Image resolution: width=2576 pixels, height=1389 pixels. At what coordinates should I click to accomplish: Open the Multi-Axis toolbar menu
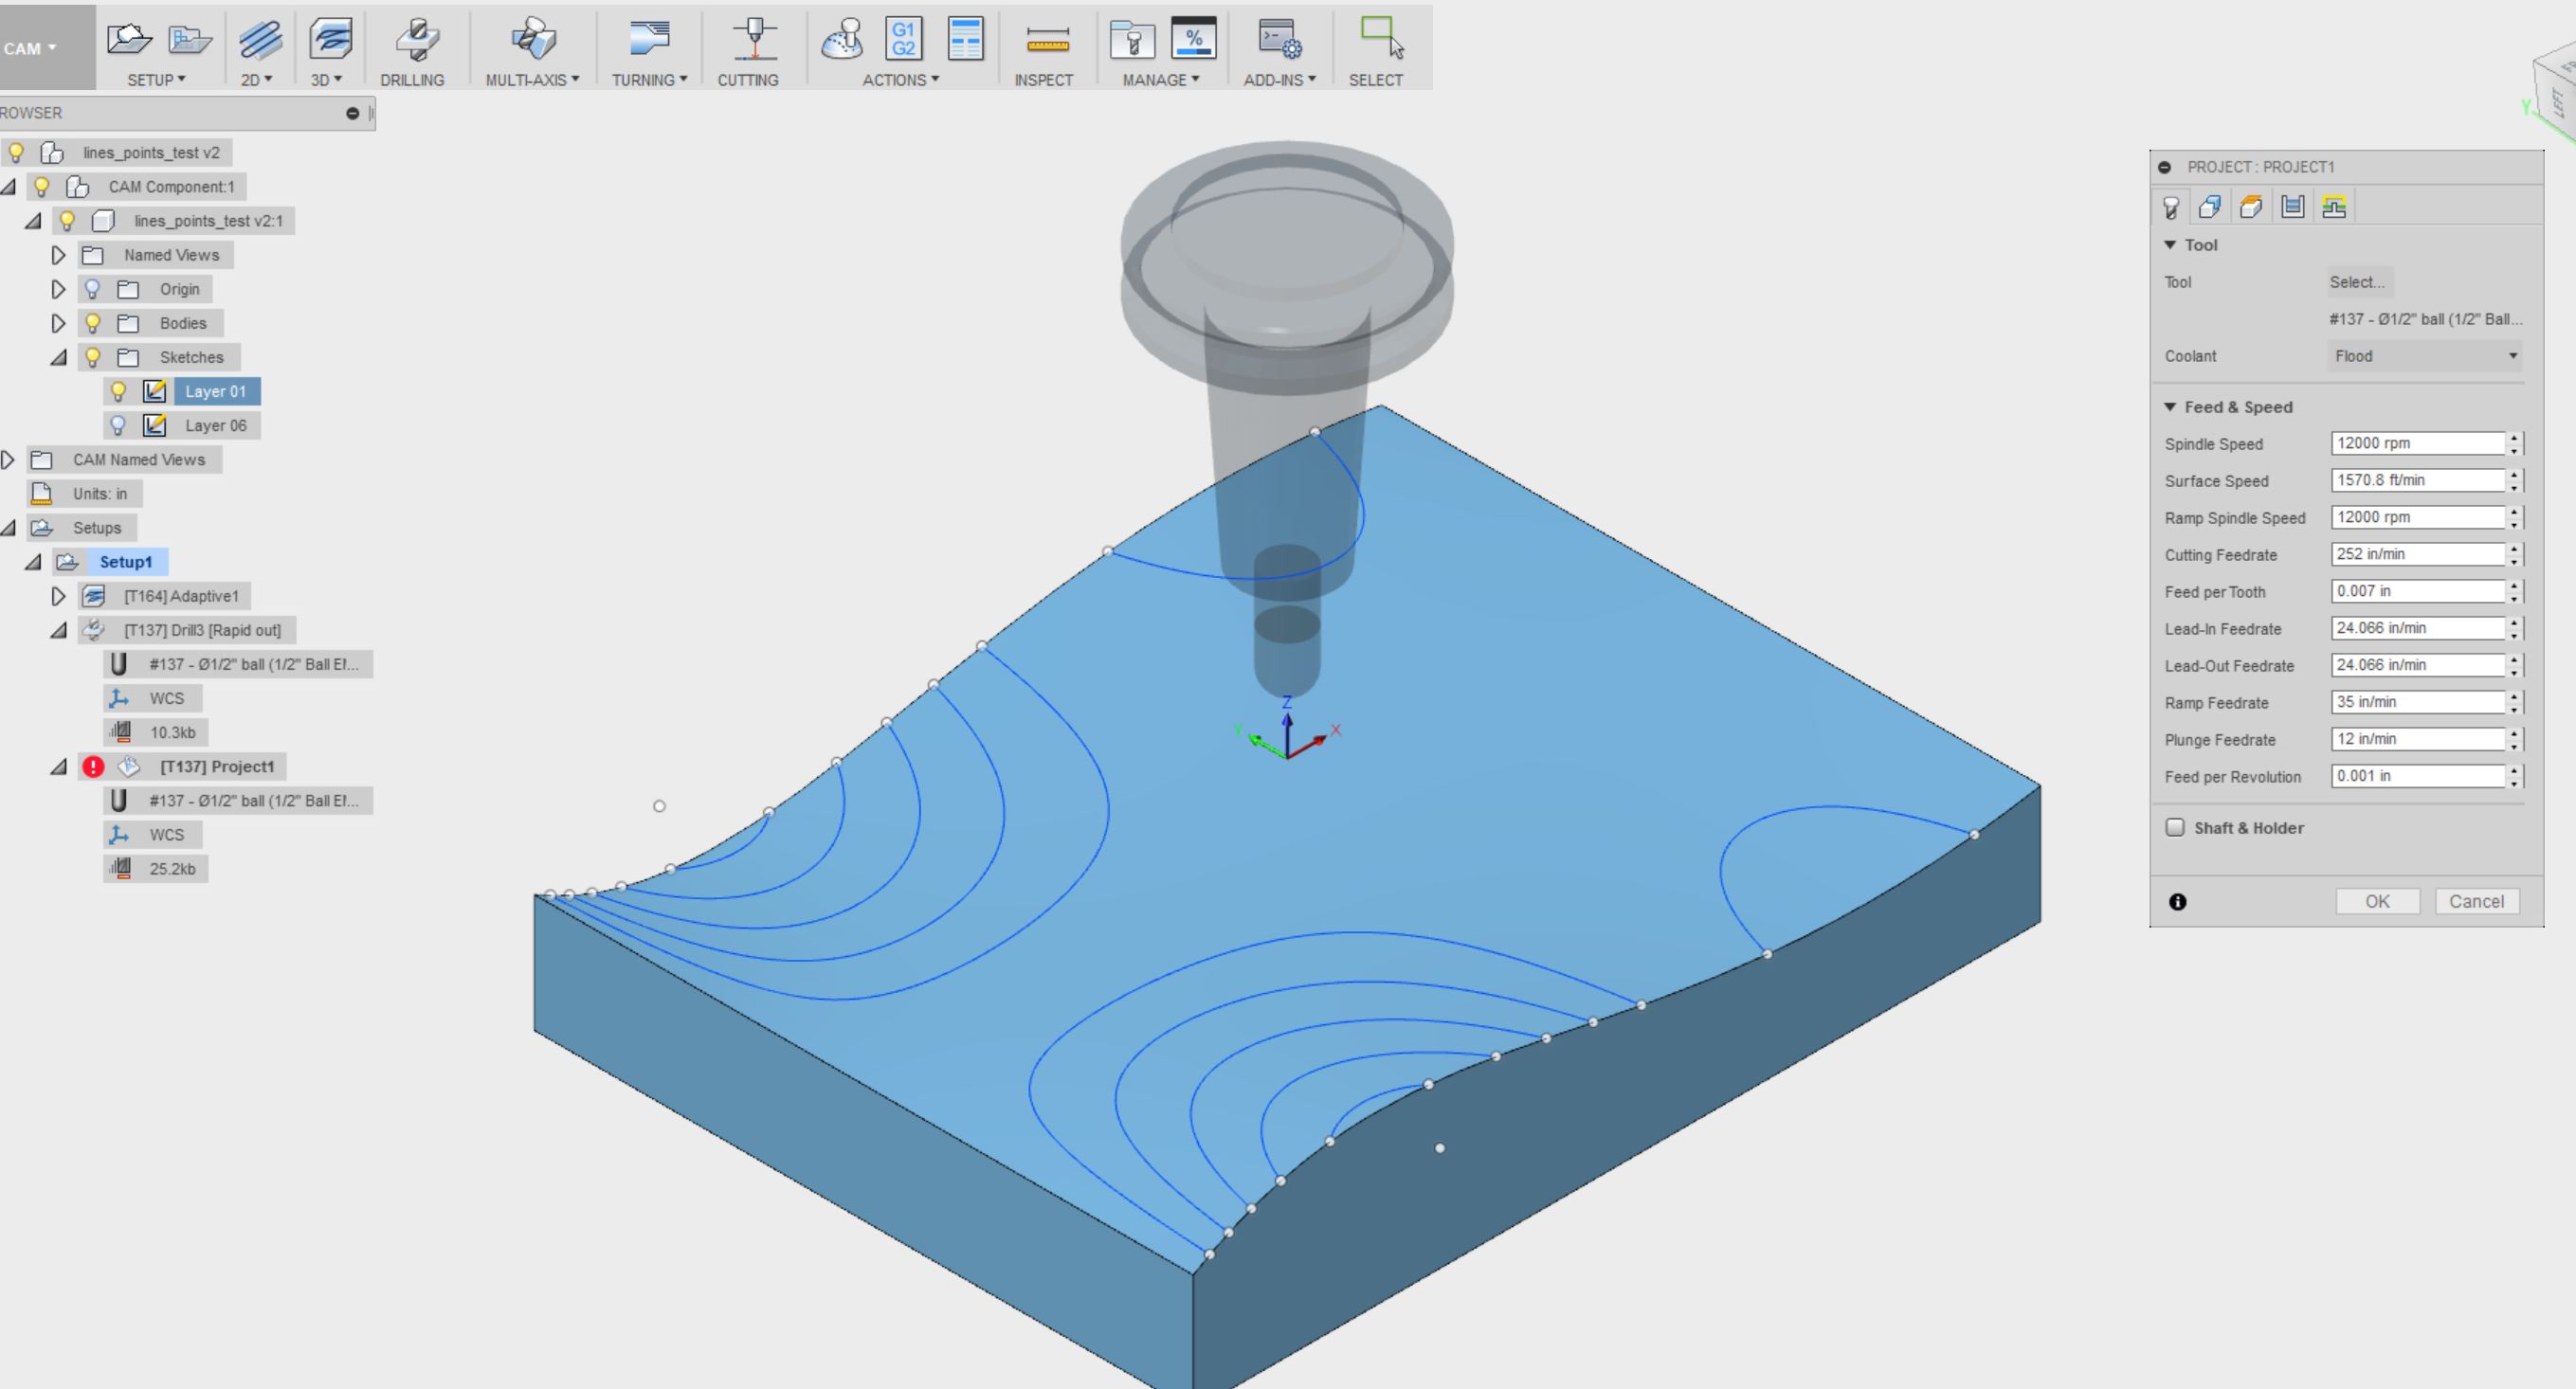pyautogui.click(x=532, y=79)
